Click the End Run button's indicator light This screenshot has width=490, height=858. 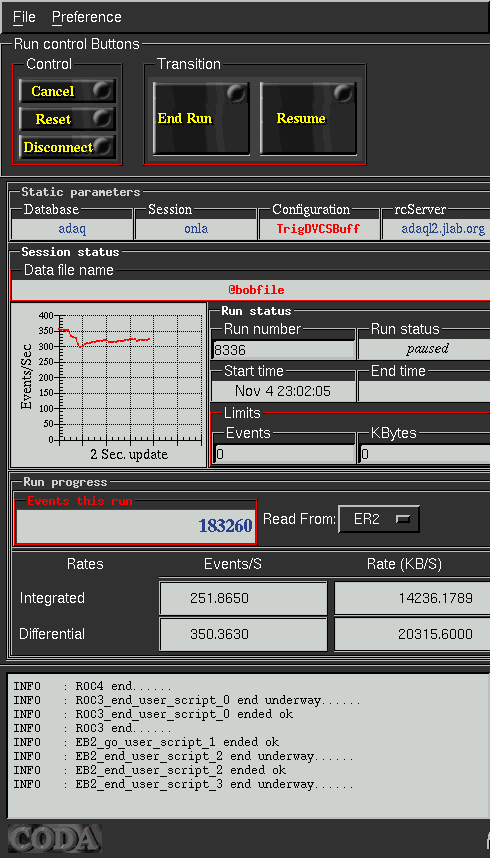coord(237,93)
